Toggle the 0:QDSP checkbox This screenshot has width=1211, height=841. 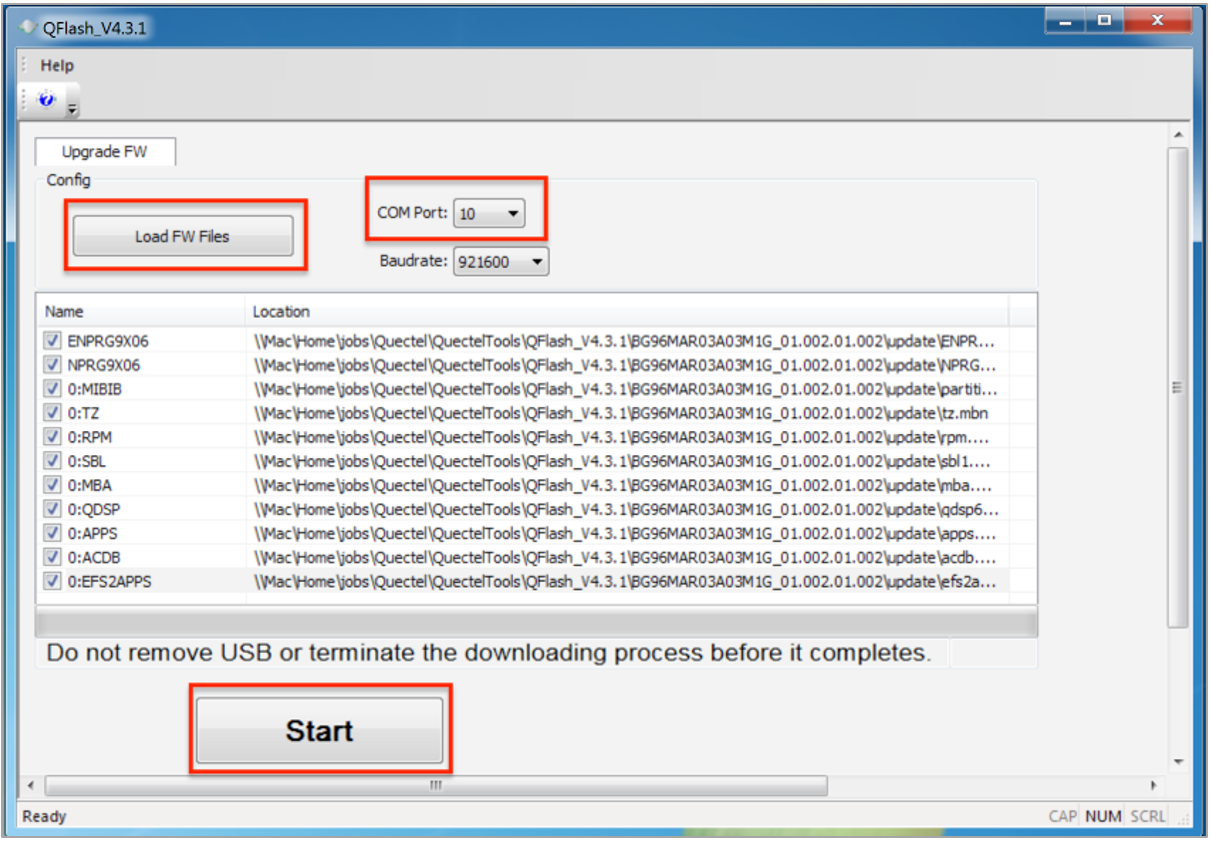(52, 509)
